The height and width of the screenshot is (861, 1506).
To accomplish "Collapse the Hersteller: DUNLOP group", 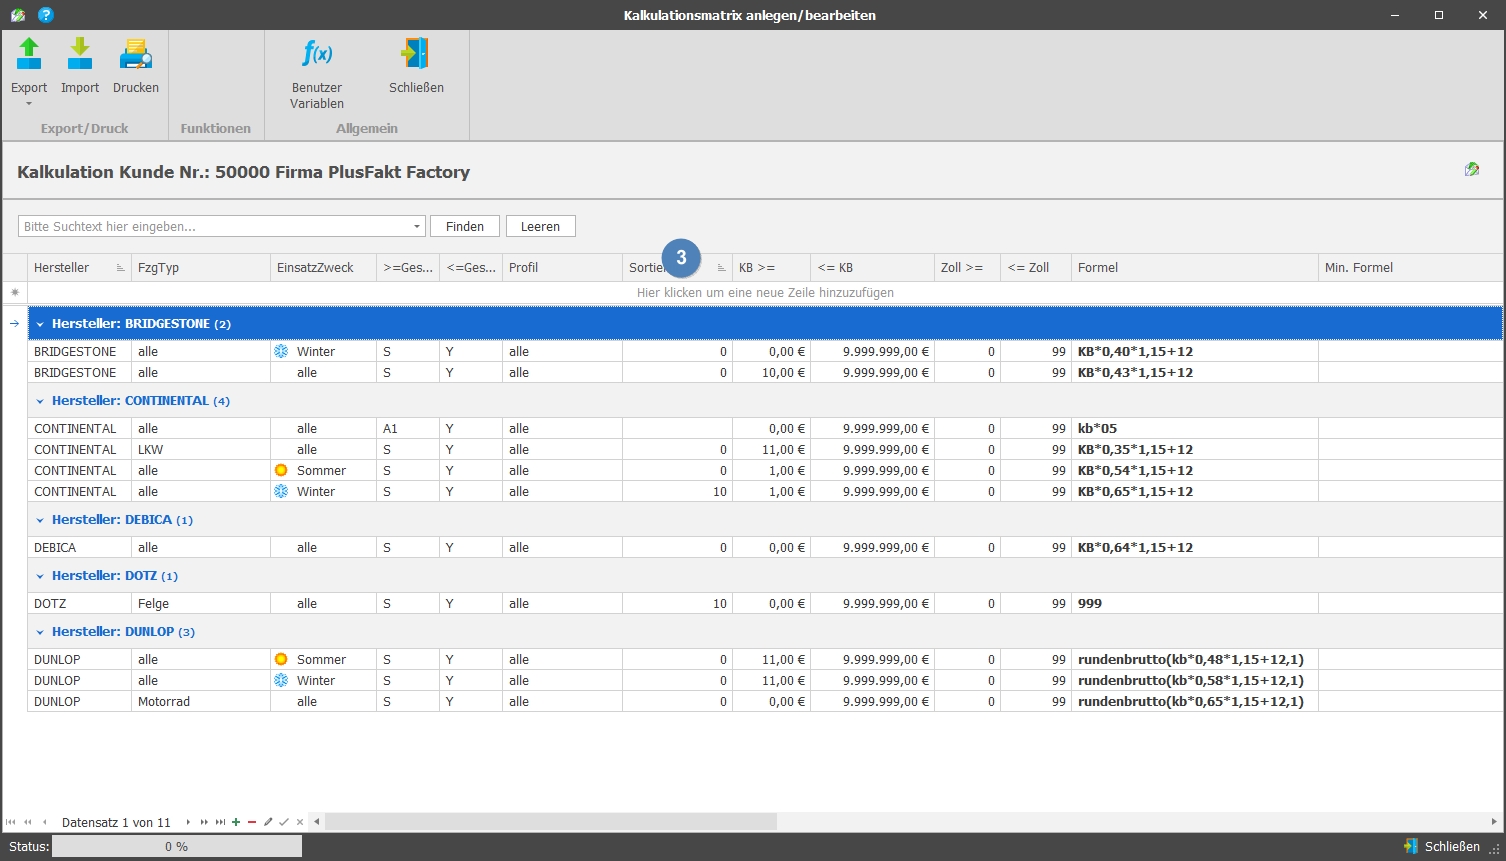I will (40, 632).
